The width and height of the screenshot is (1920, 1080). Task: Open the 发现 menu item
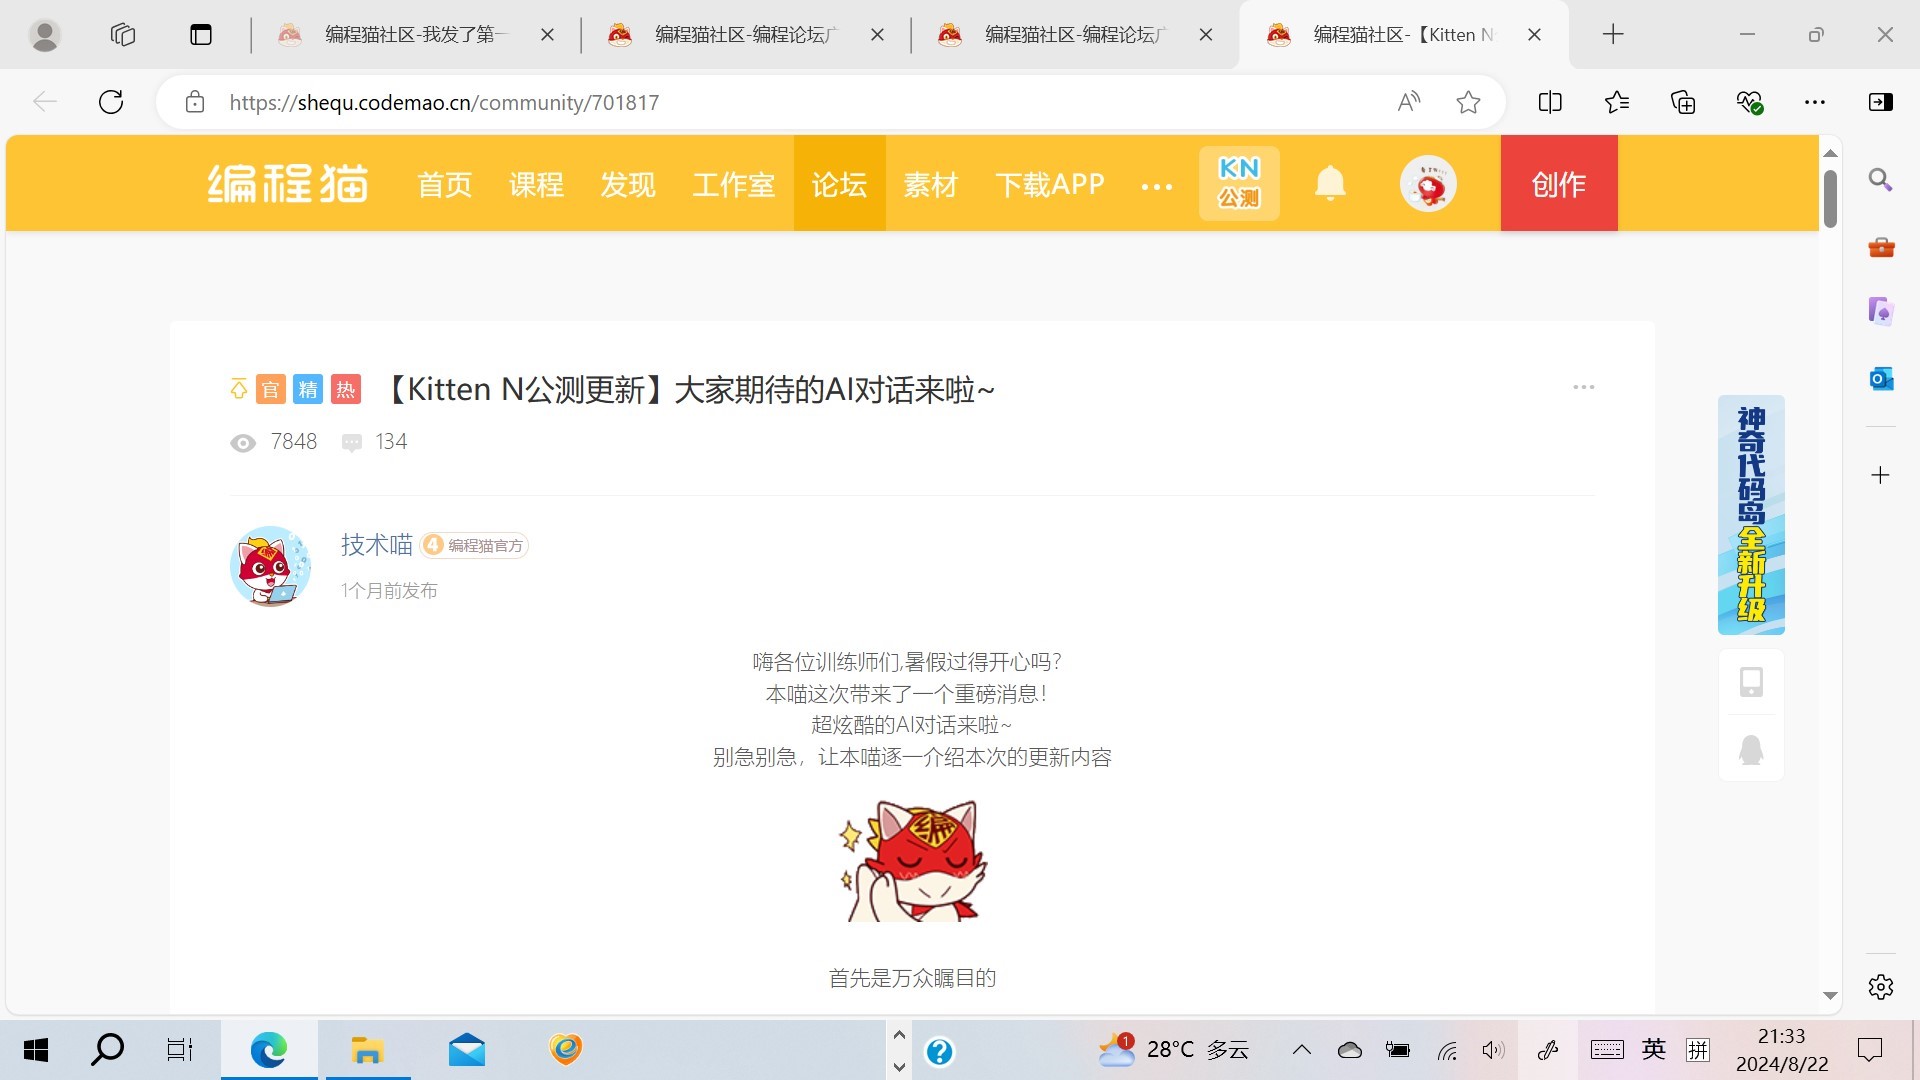[628, 185]
